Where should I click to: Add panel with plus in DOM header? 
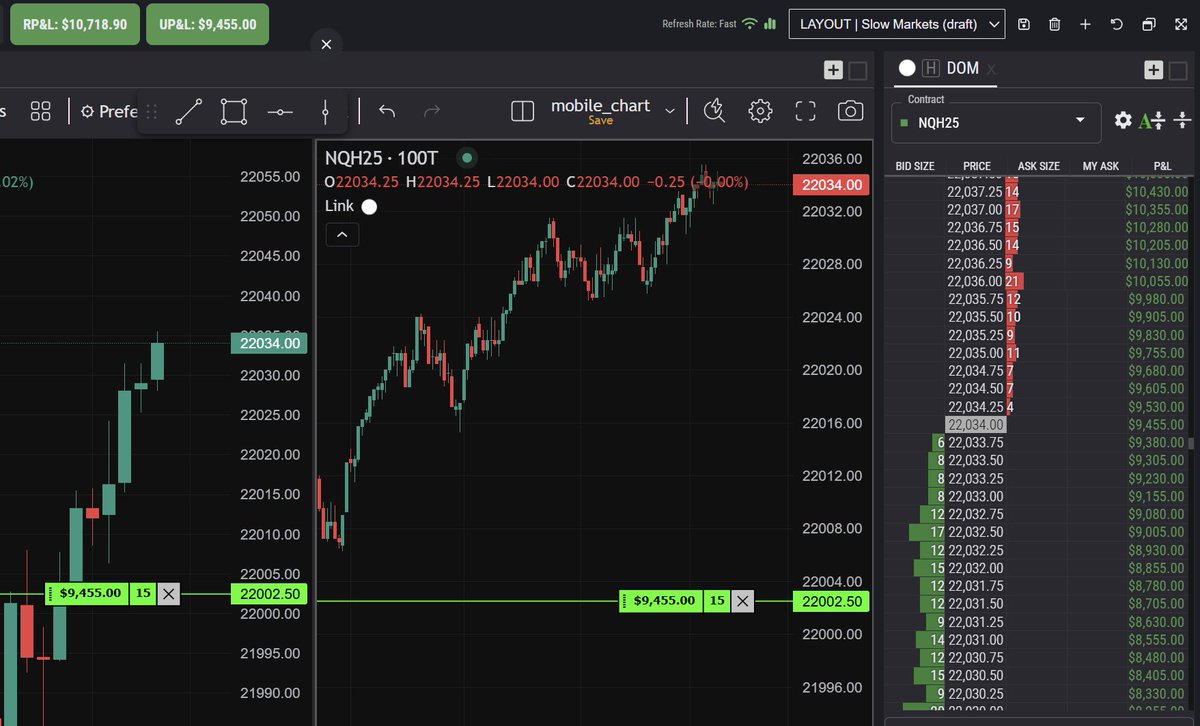point(1153,70)
